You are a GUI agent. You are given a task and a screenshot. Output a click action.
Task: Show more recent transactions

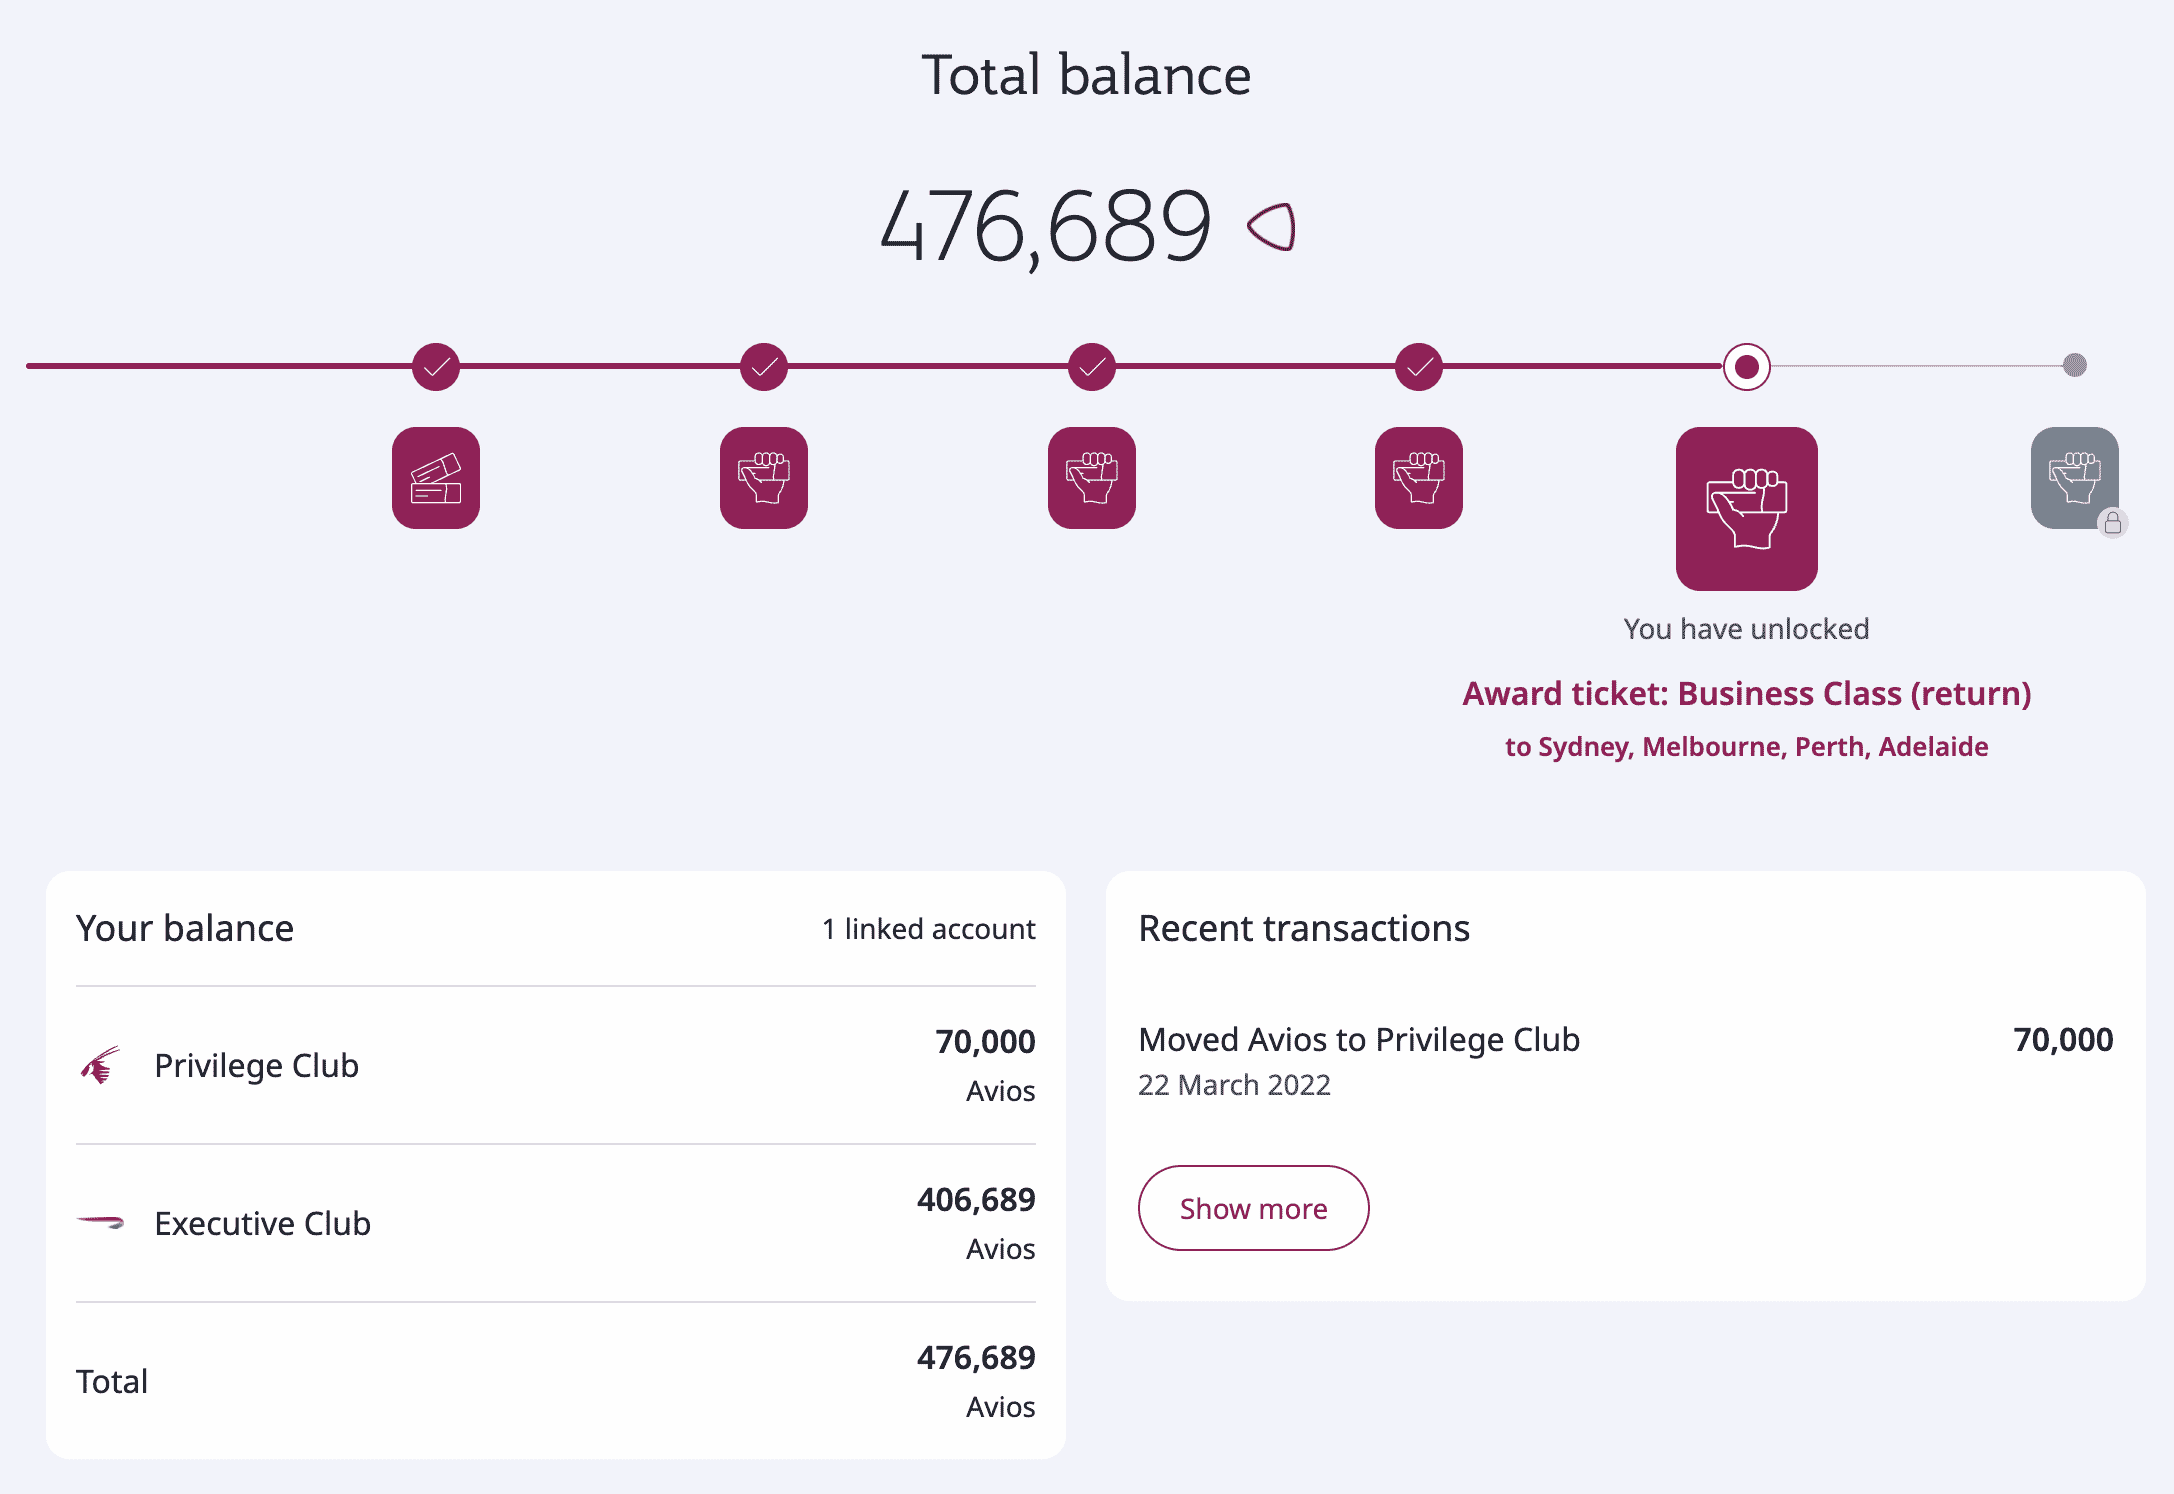[1253, 1208]
